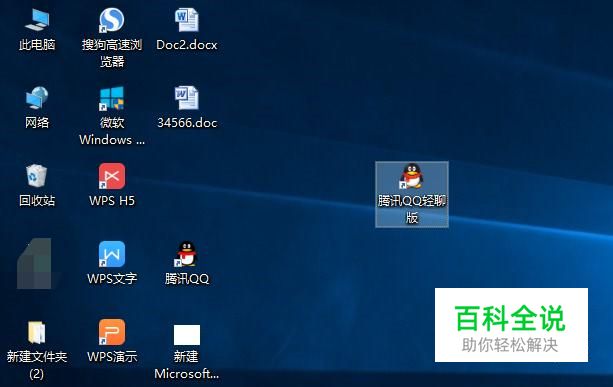
Task: Select the 34566.doc document icon
Action: pyautogui.click(x=186, y=98)
